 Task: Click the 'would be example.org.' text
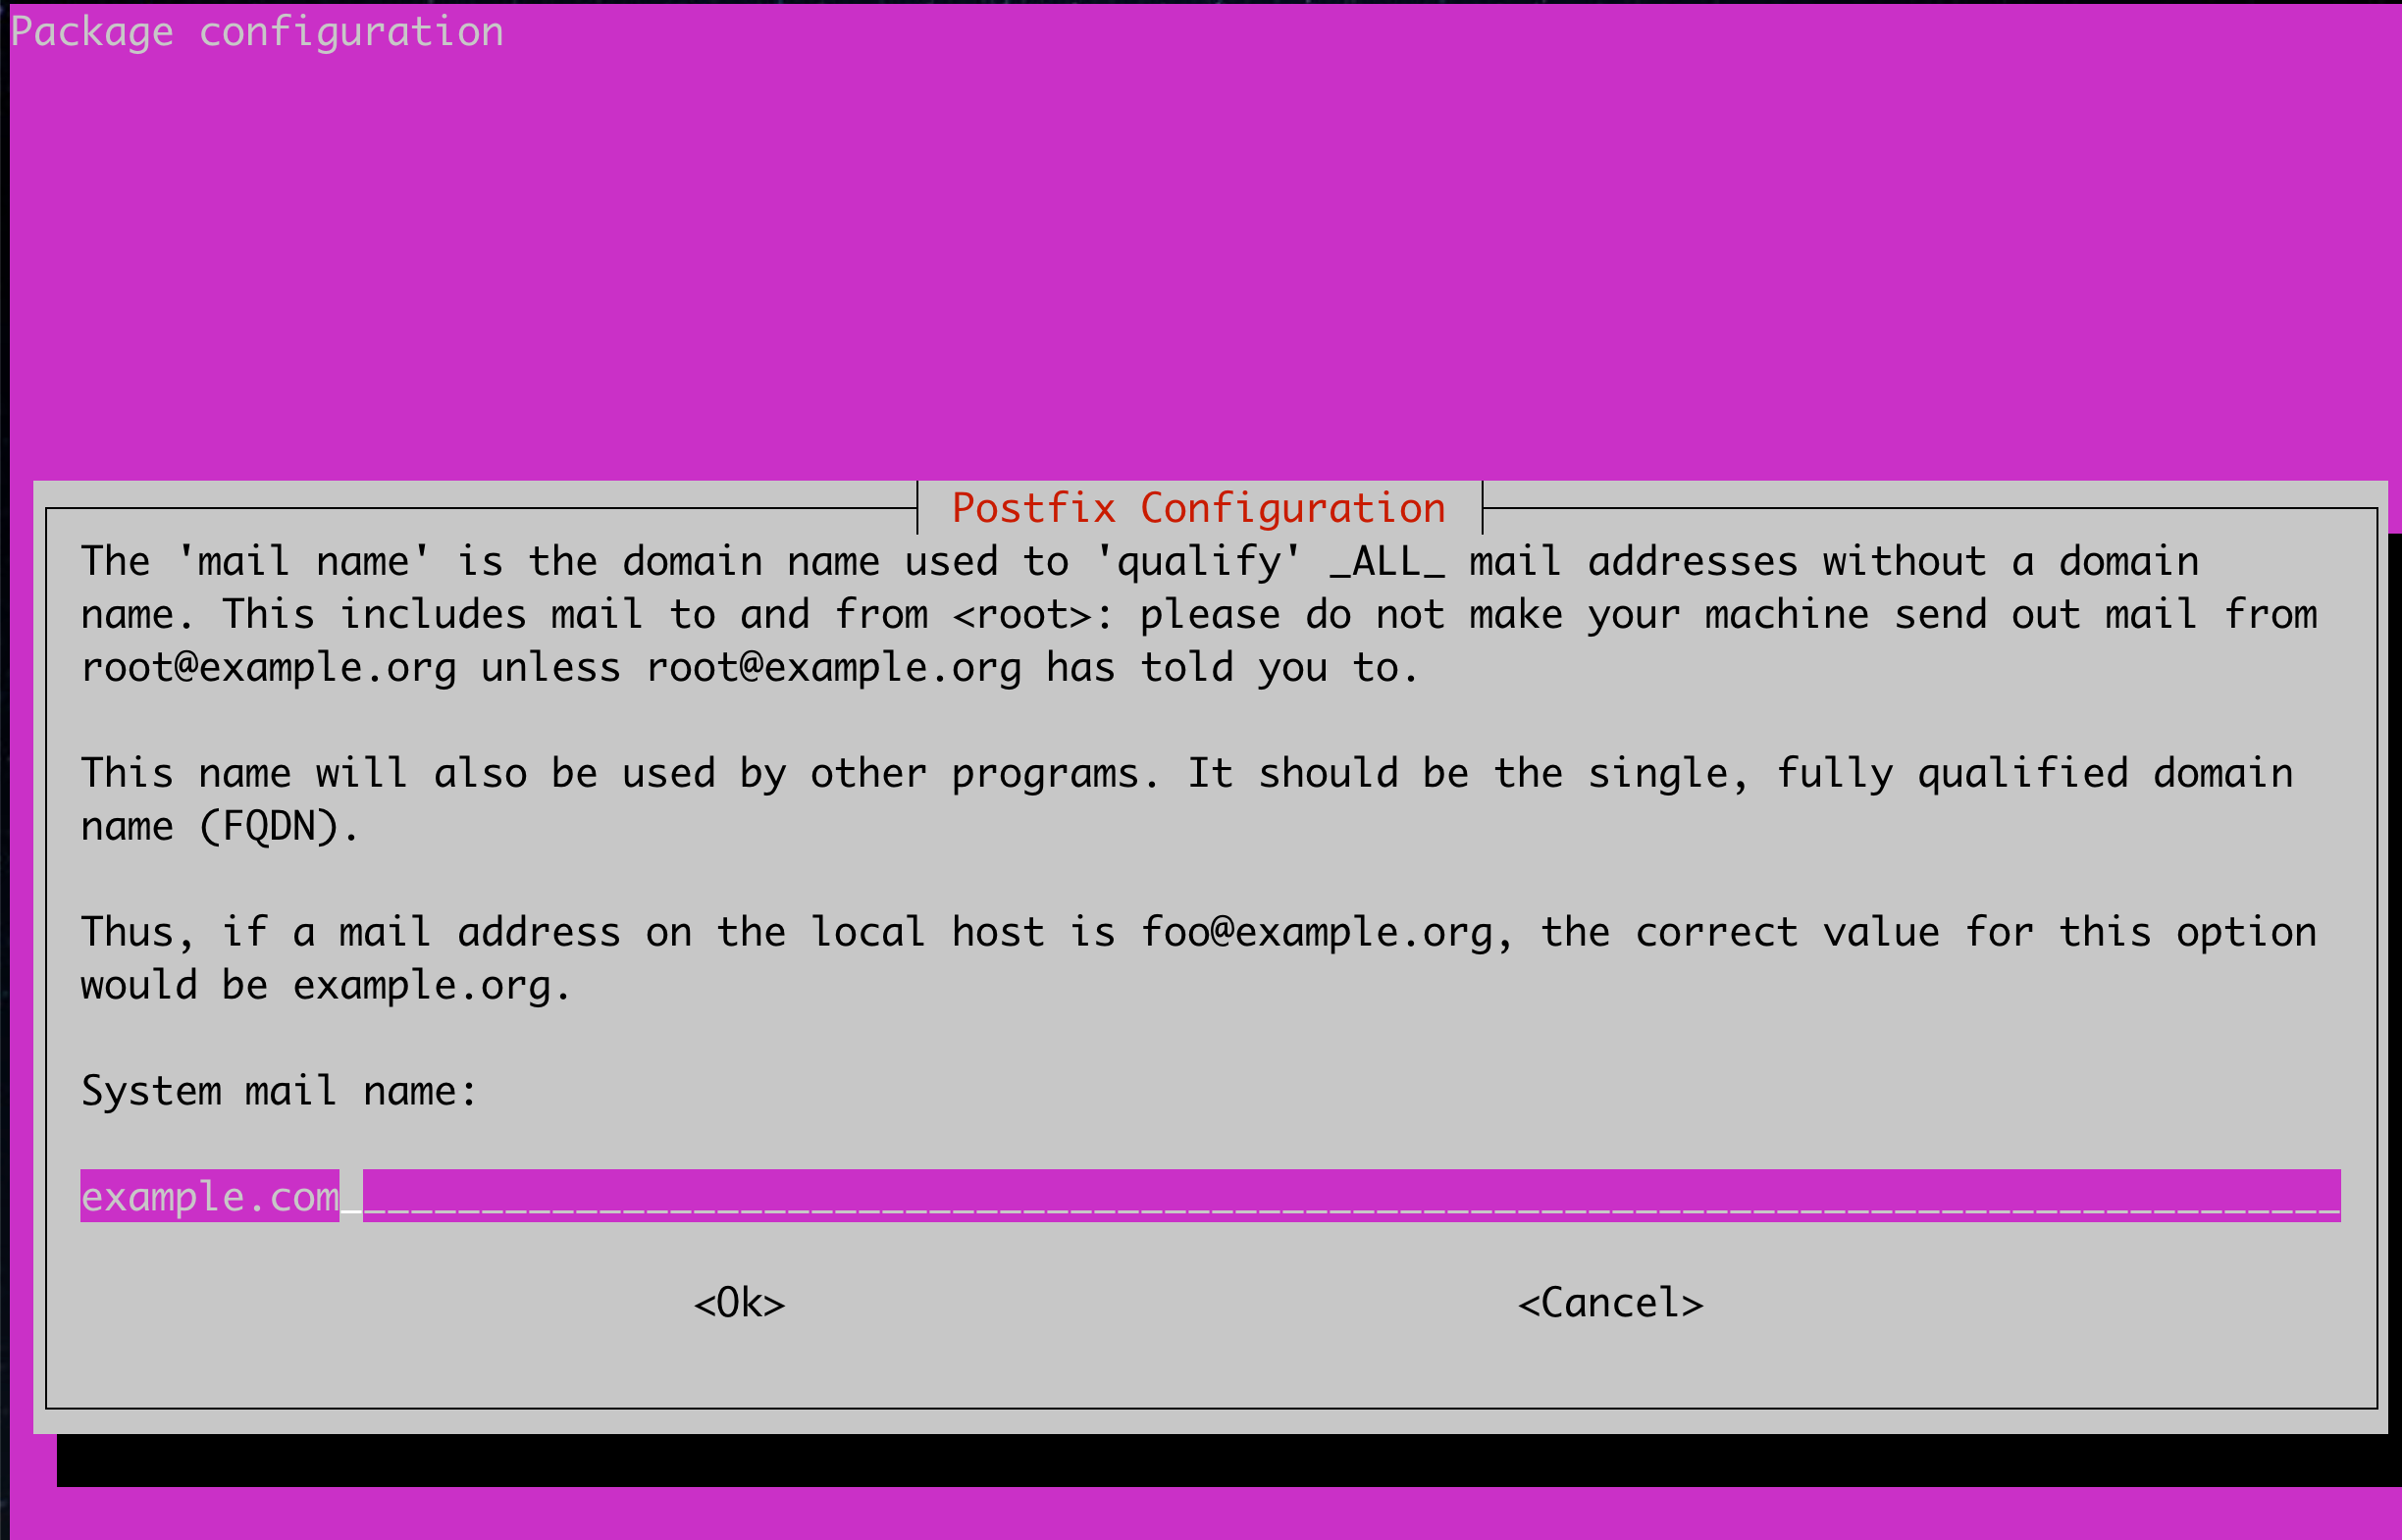(326, 985)
